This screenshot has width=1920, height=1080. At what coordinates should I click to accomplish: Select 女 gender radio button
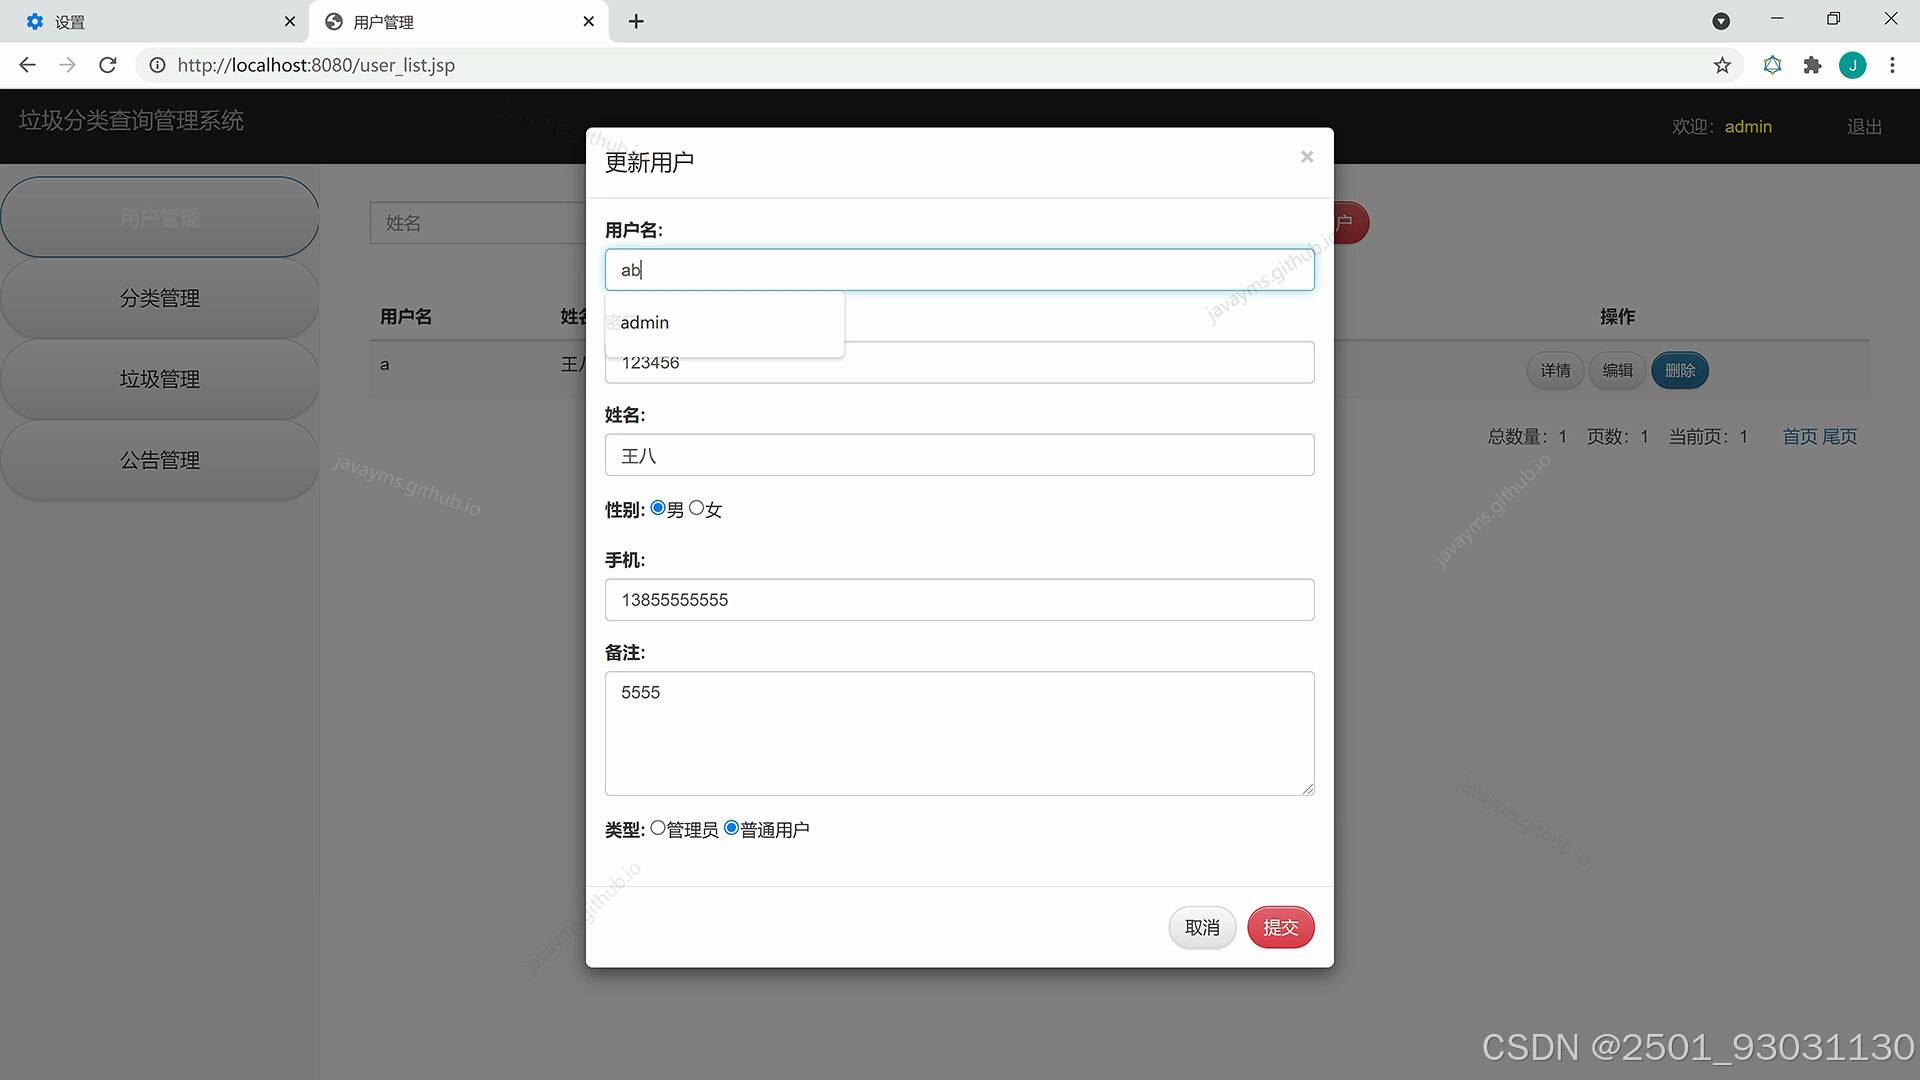[697, 508]
